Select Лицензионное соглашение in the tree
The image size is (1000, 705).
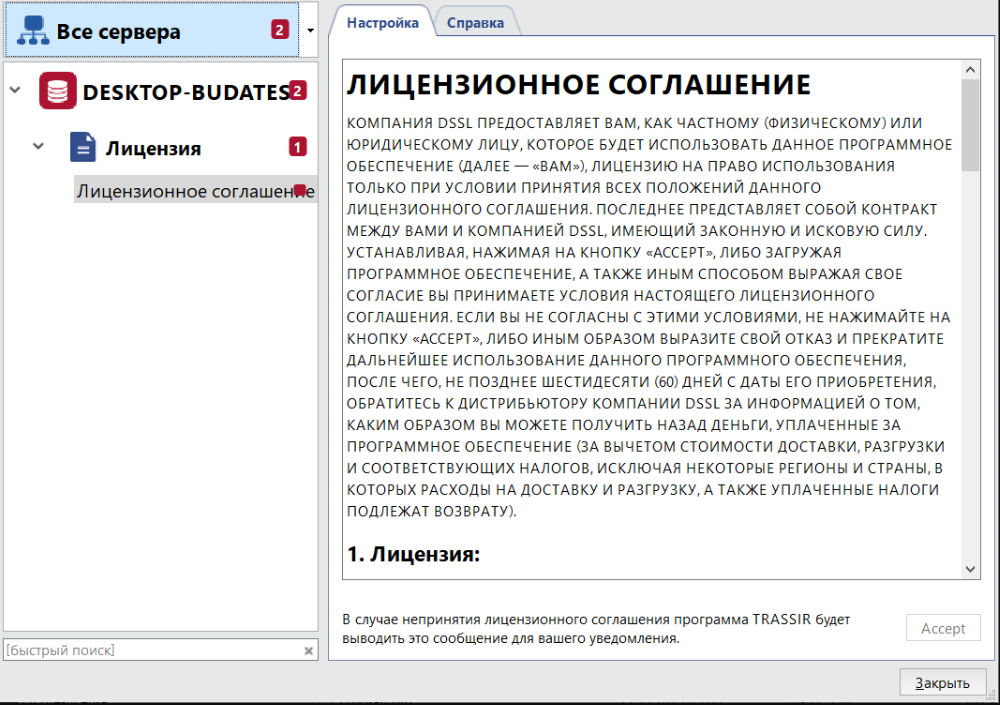[196, 190]
